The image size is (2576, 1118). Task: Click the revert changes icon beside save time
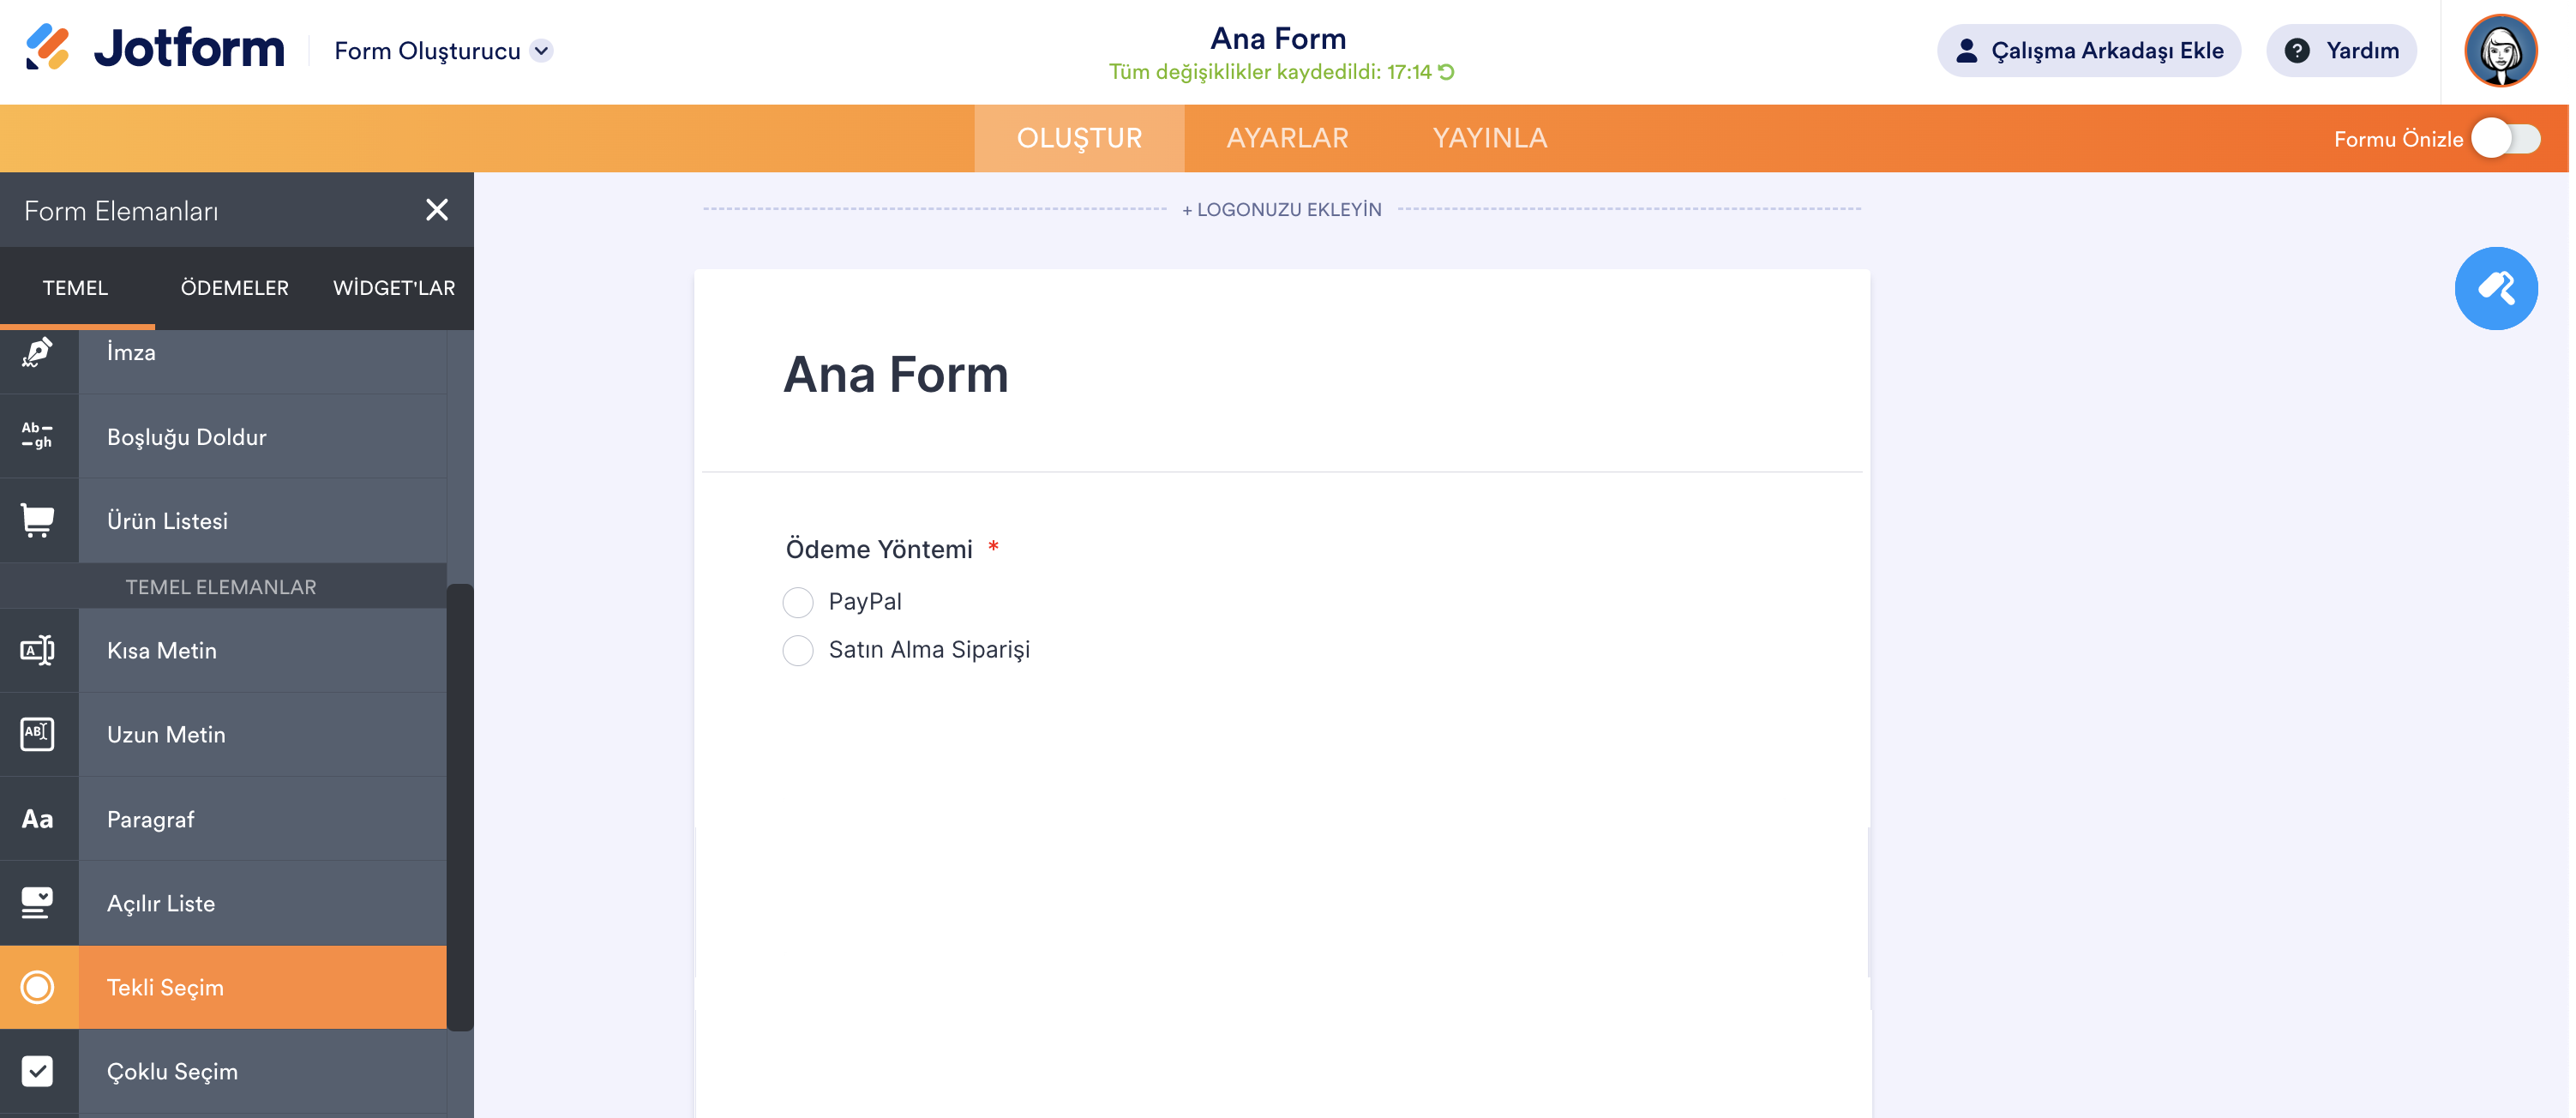point(1446,72)
